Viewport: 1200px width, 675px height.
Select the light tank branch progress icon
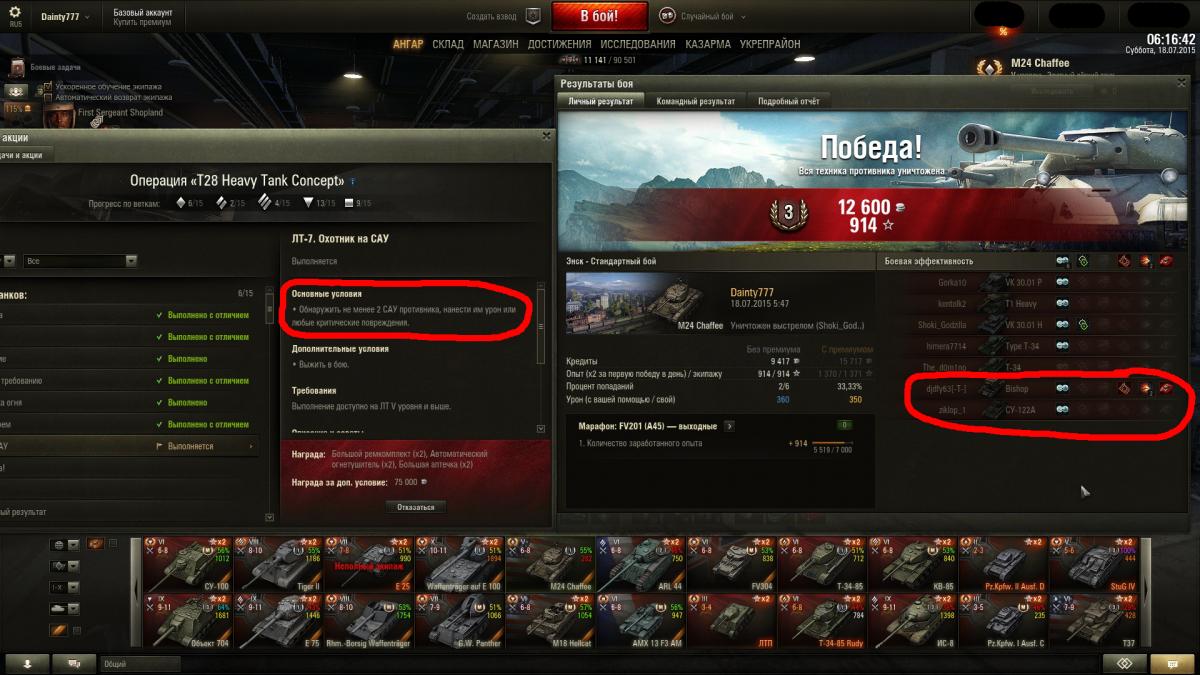tap(180, 203)
